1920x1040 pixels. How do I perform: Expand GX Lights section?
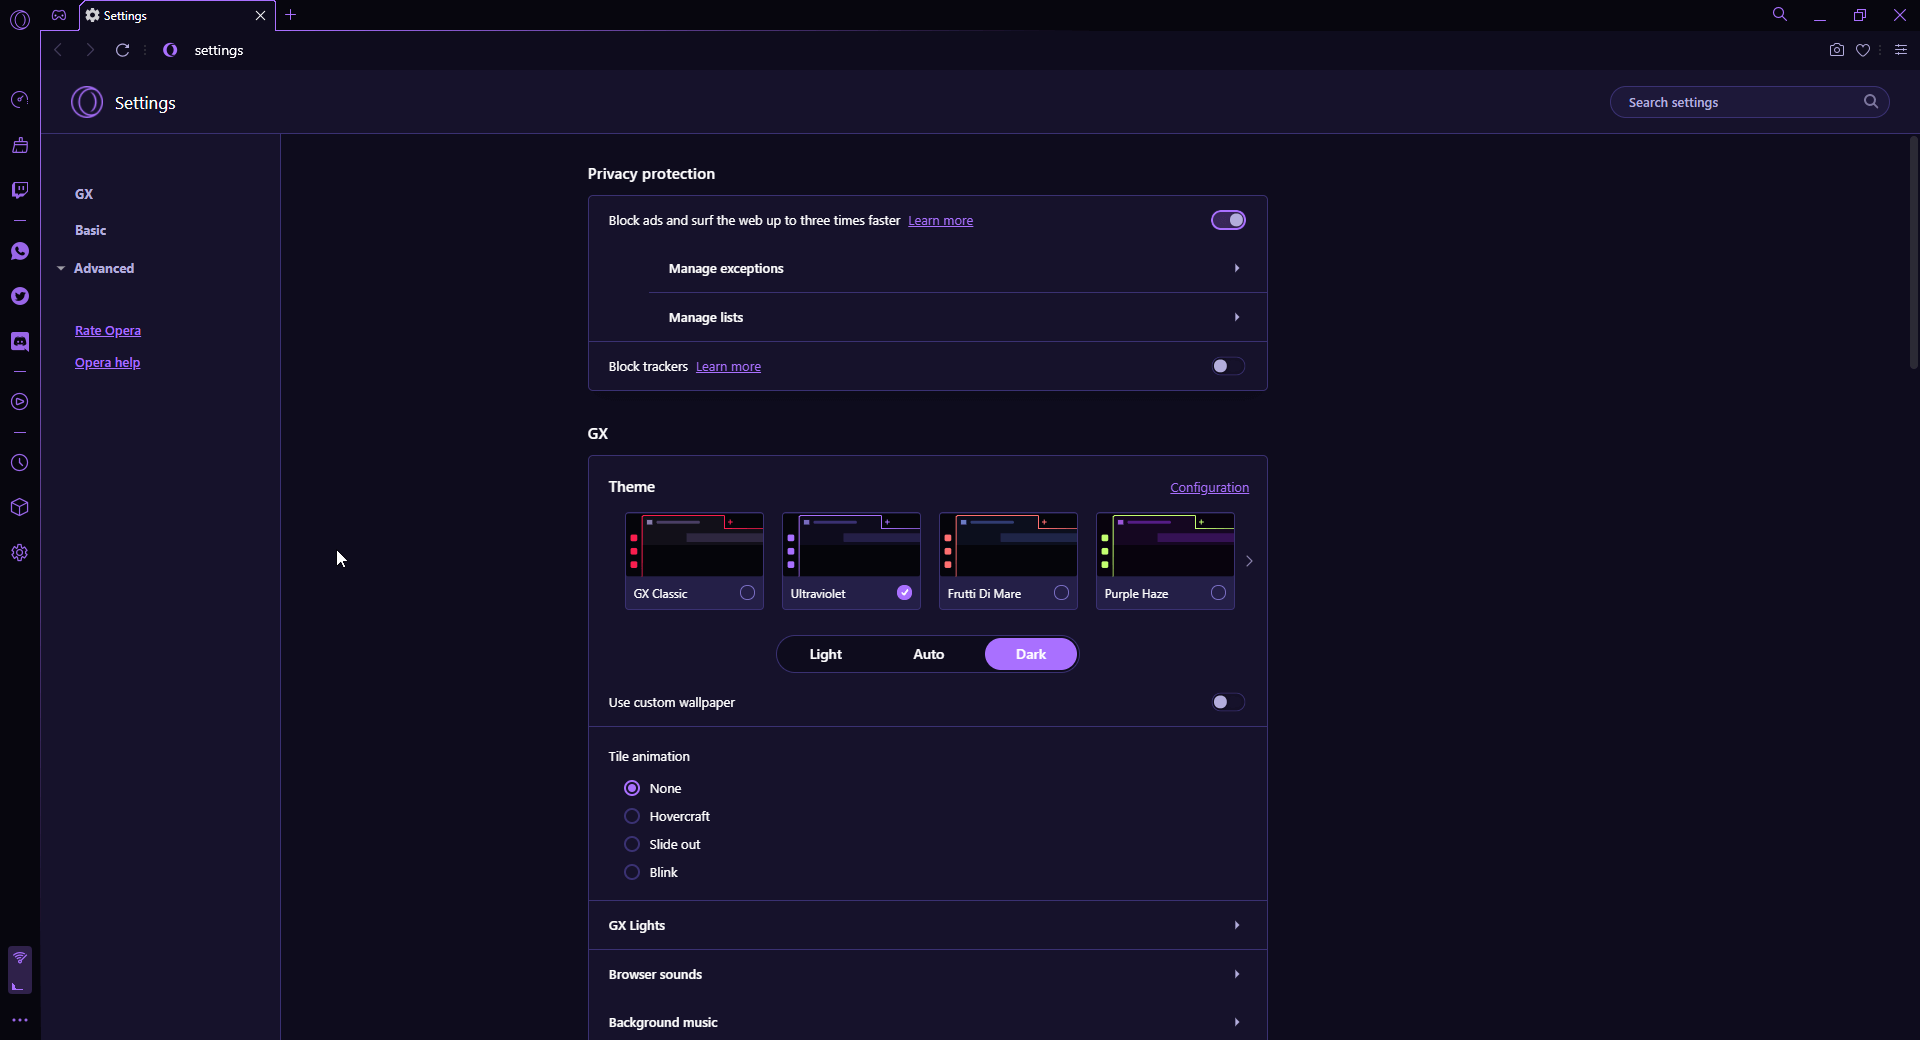coord(927,925)
